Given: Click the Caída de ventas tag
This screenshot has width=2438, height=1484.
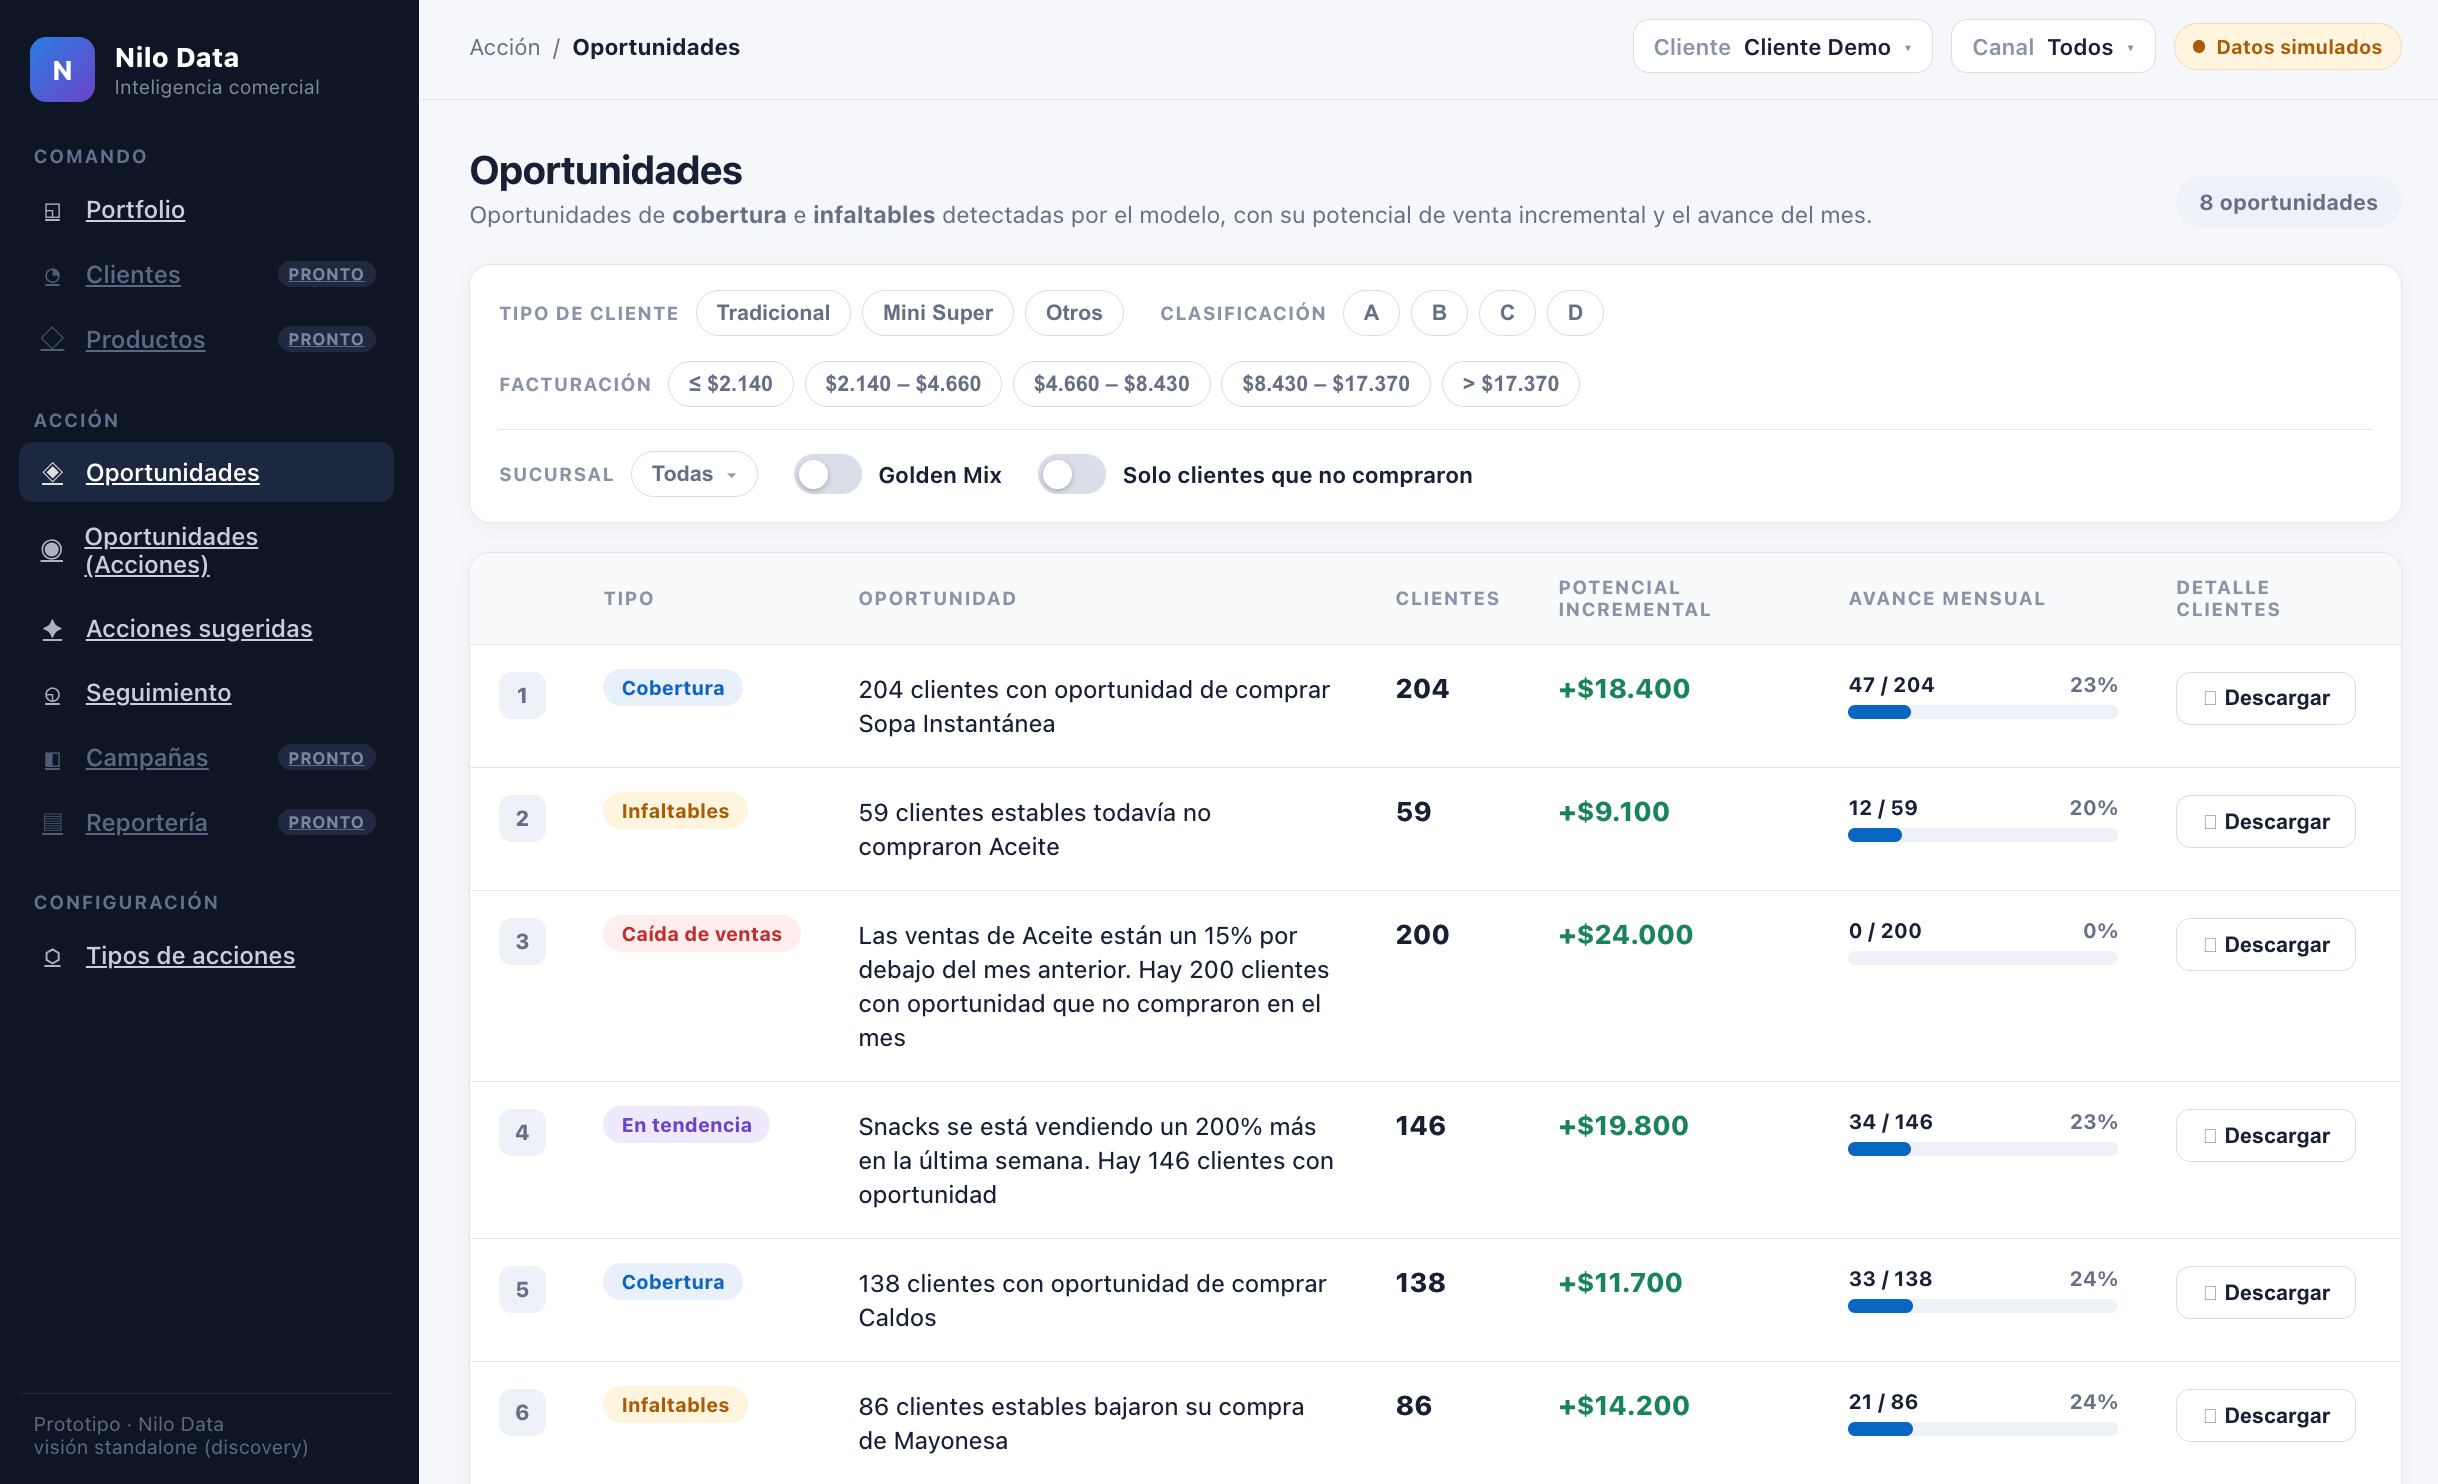Looking at the screenshot, I should tap(701, 934).
